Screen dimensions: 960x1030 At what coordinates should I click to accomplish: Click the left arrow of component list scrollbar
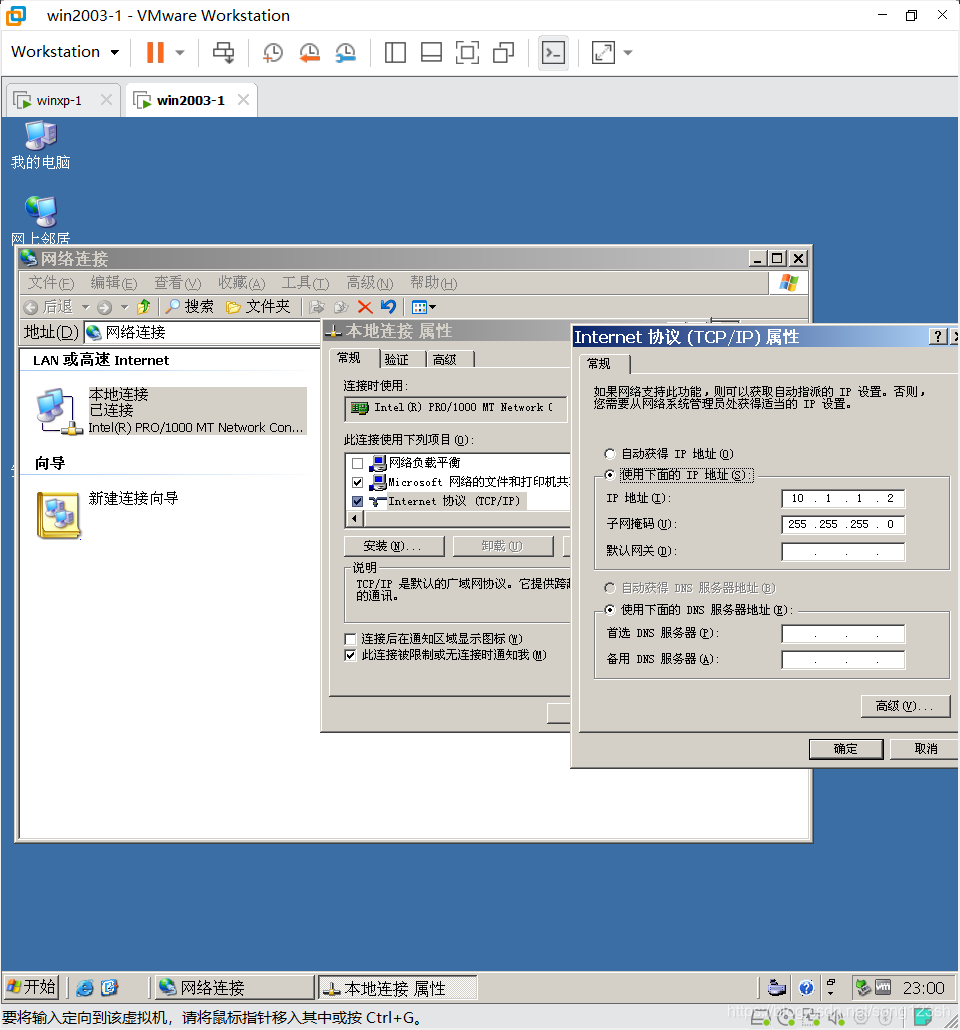355,519
